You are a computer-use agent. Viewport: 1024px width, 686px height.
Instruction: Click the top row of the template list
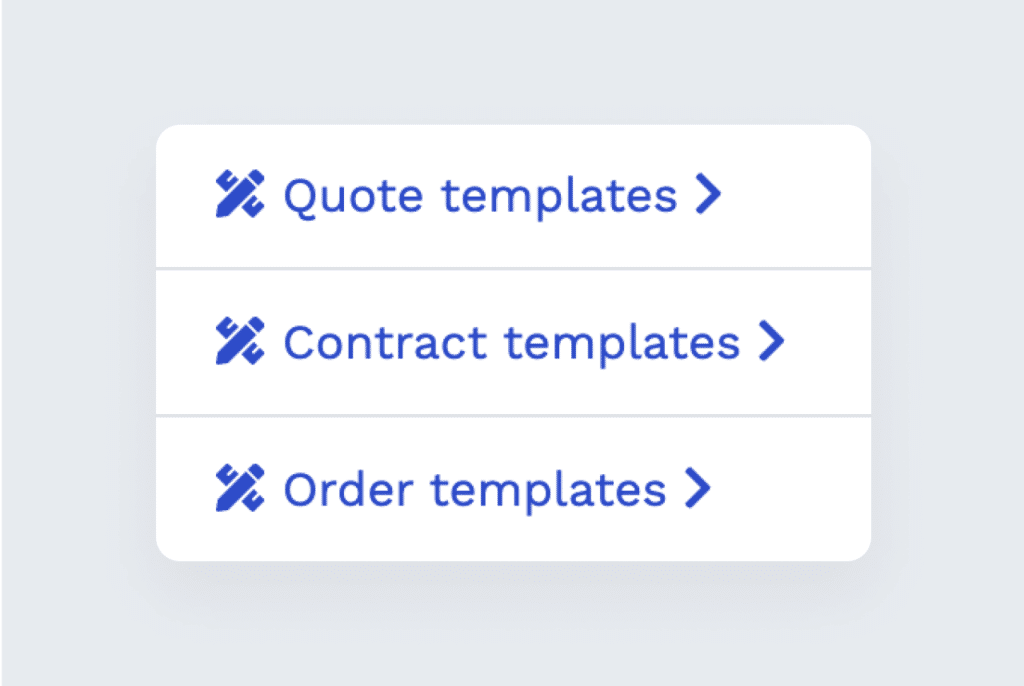(x=512, y=195)
